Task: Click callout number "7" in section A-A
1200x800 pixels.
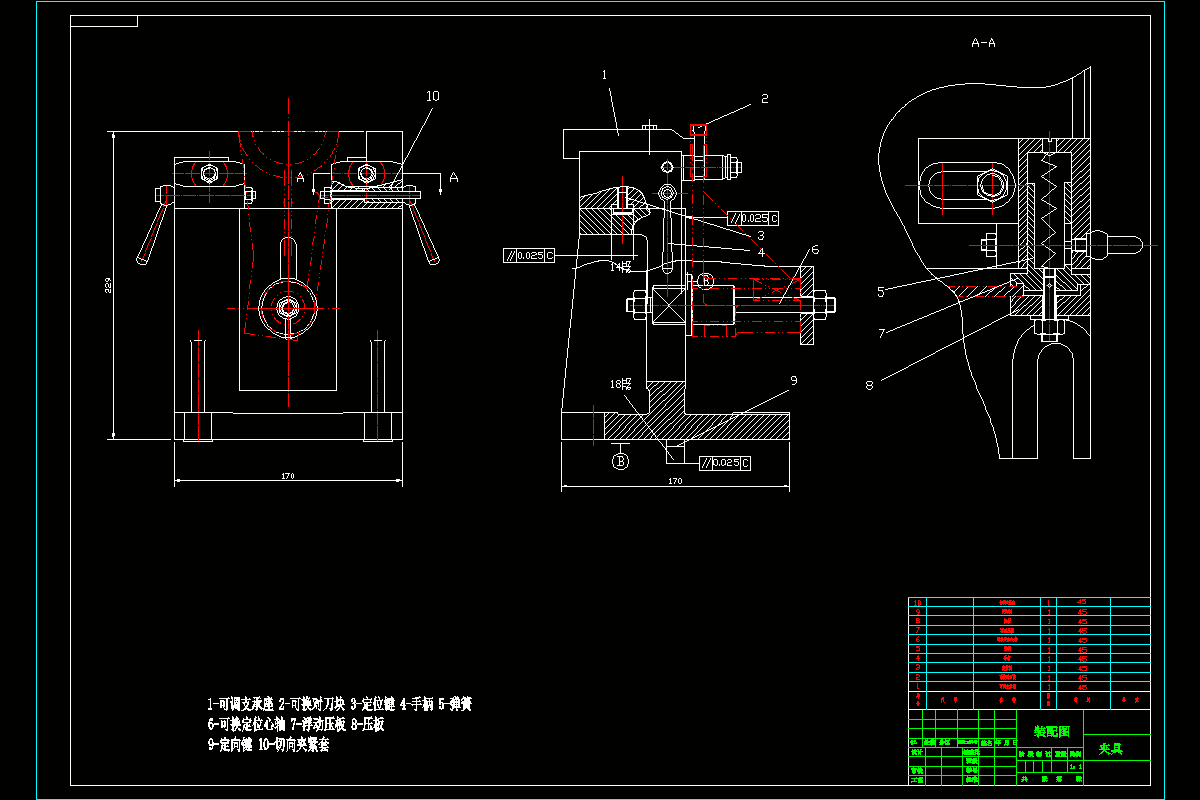Action: tap(882, 333)
